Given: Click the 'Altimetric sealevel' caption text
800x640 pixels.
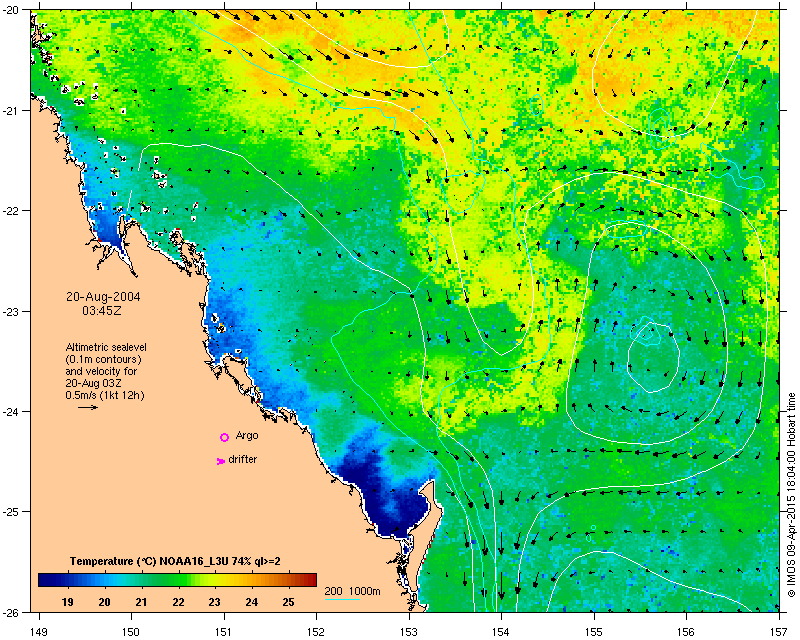Looking at the screenshot, I should (x=106, y=347).
